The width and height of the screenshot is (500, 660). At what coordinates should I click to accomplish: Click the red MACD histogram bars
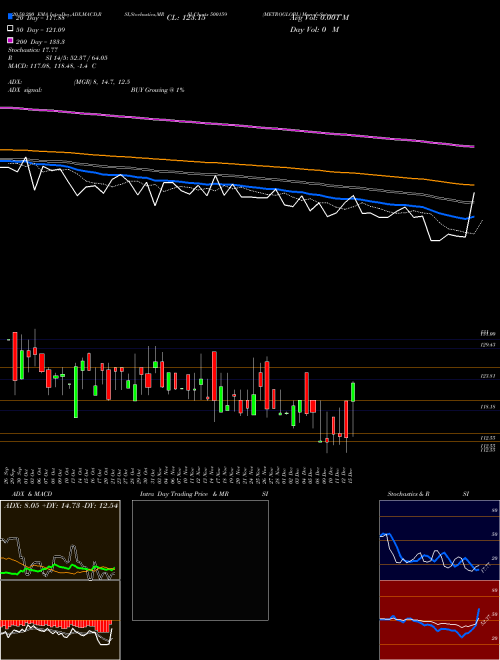tap(56, 624)
